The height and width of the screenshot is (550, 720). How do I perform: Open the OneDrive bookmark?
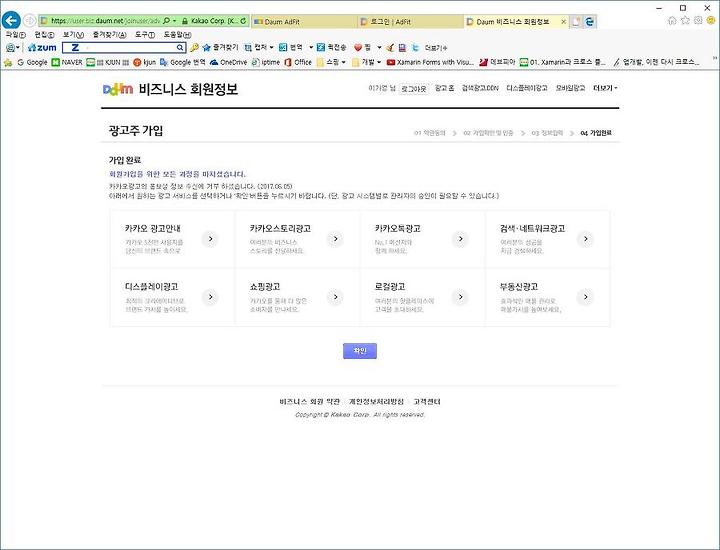(229, 62)
